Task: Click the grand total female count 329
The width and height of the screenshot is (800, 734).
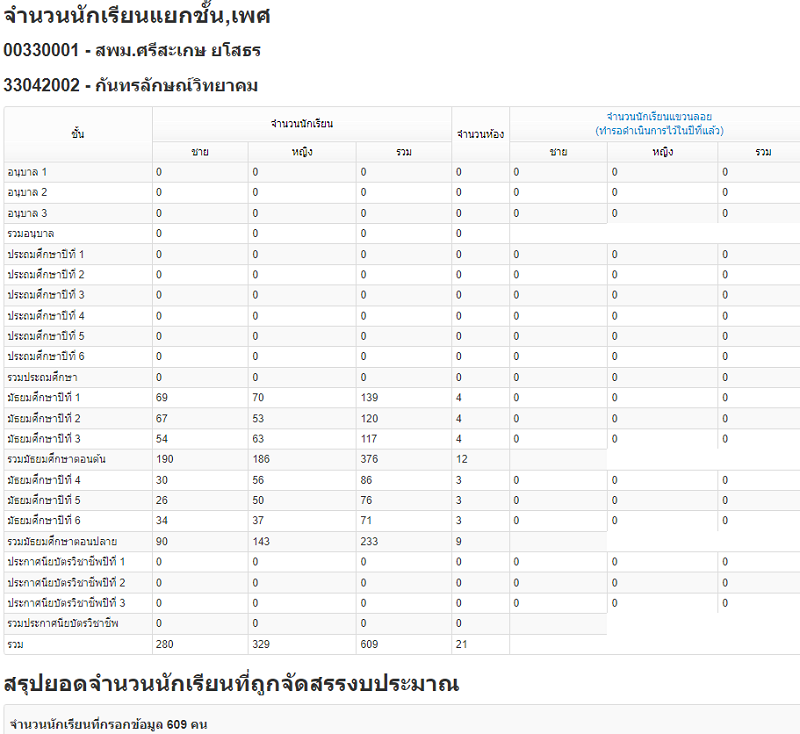Action: 261,644
